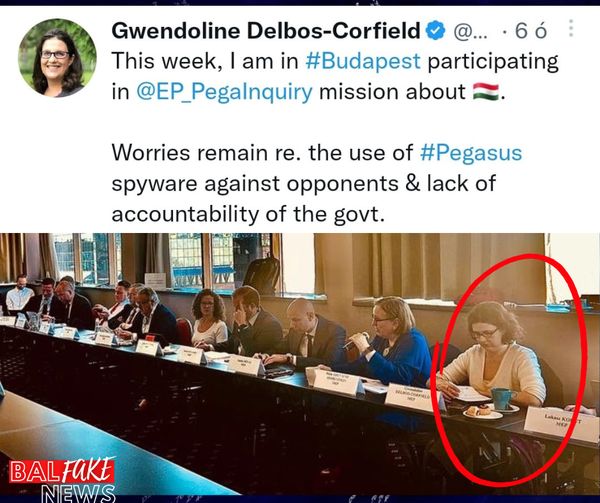Viewport: 600px width, 503px height.
Task: Click the blue verified badge
Action: (436, 31)
